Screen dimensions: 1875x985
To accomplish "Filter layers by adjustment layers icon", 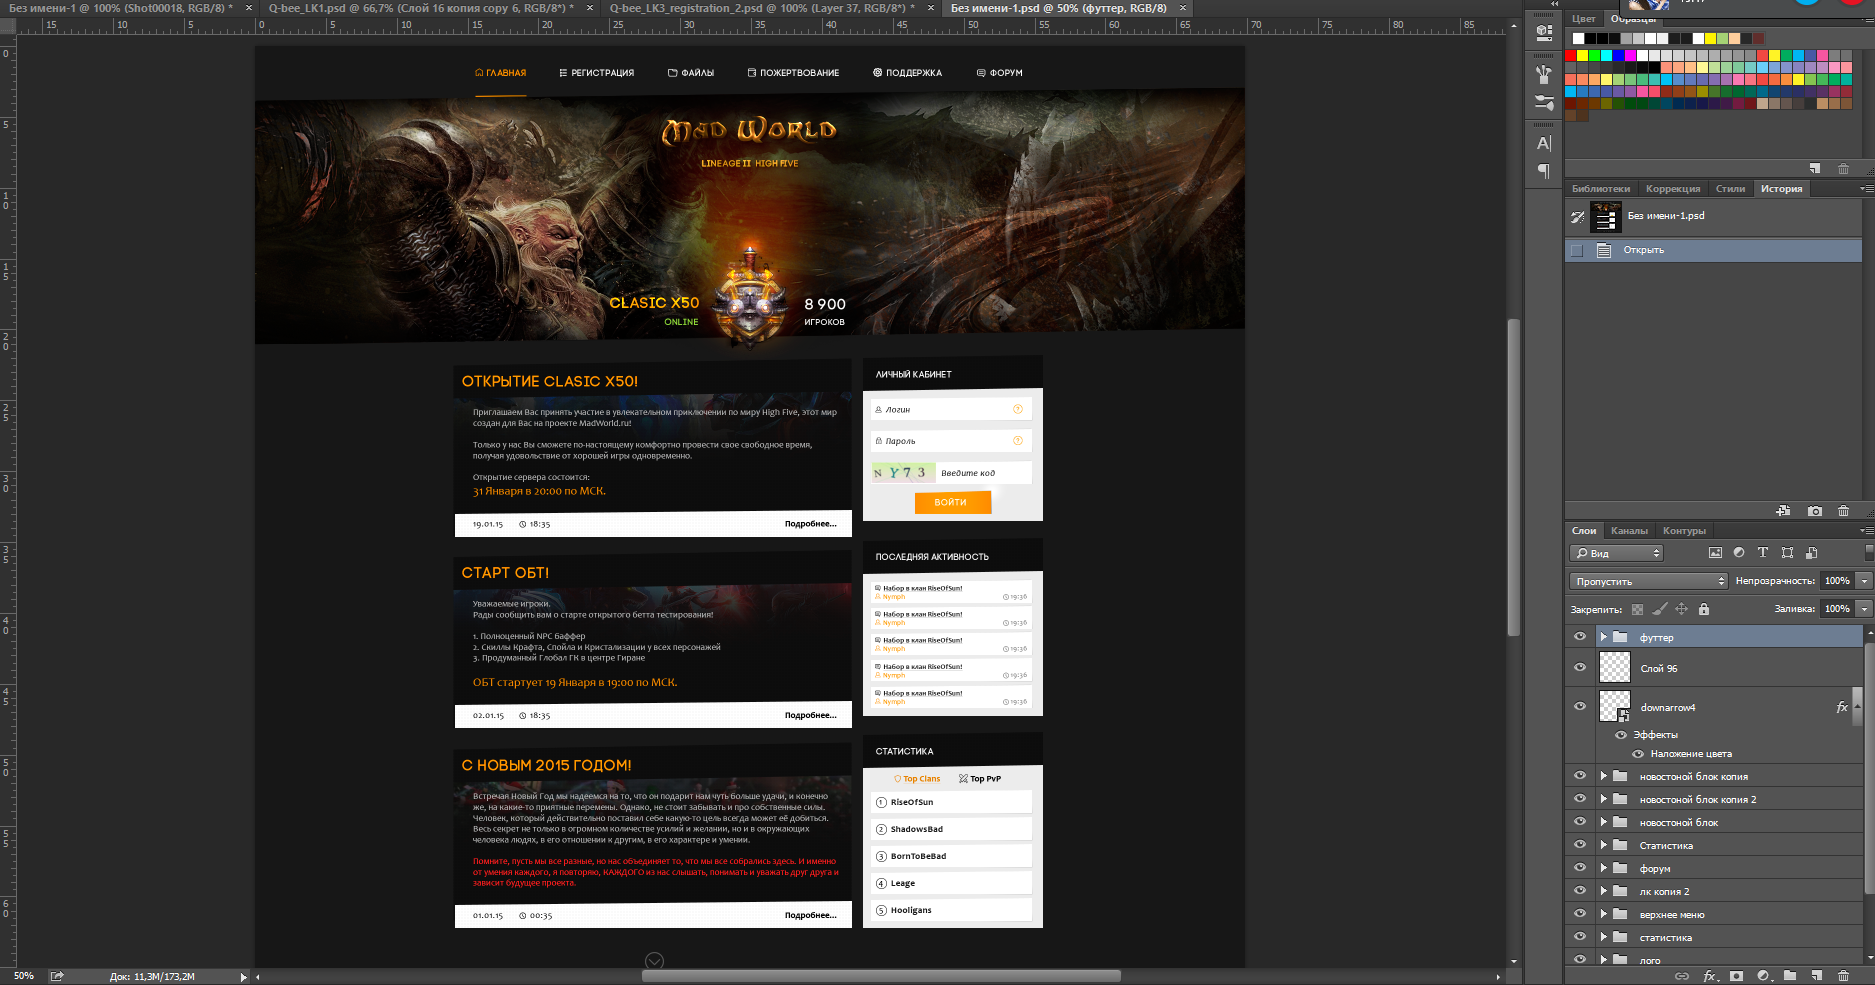I will (x=1739, y=552).
